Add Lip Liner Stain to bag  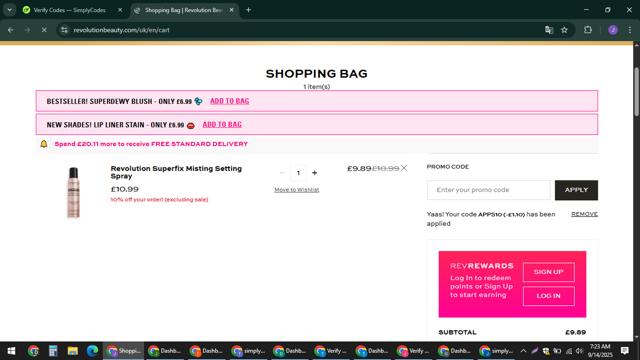pyautogui.click(x=222, y=124)
